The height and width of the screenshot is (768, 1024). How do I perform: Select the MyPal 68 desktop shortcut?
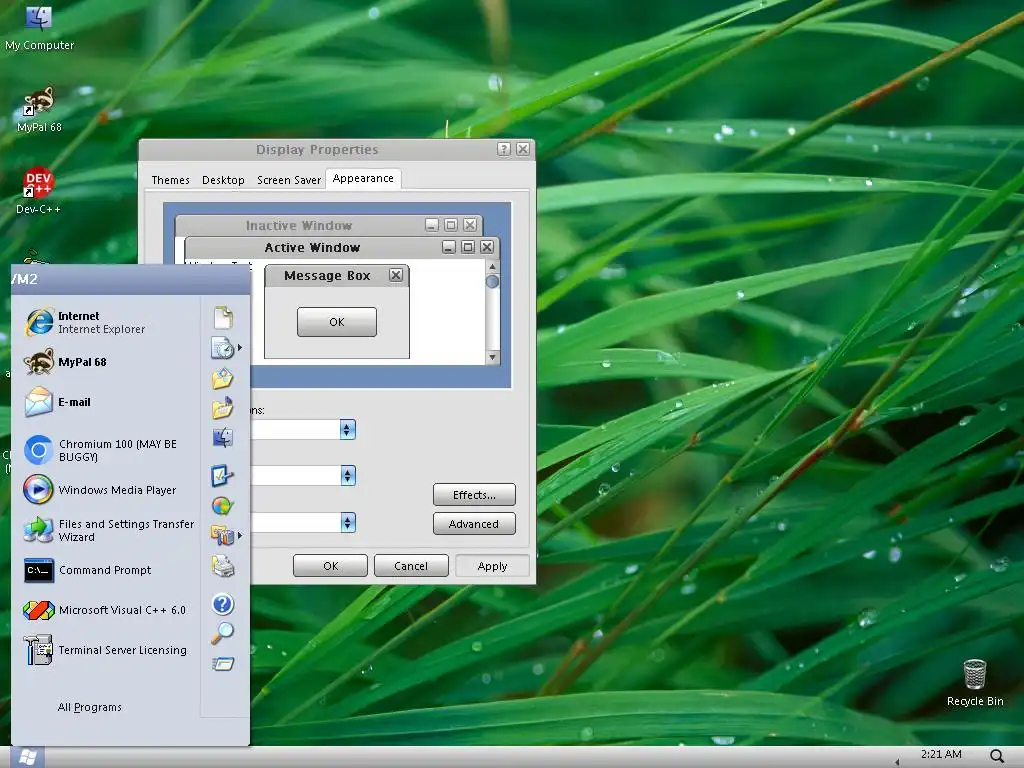point(39,109)
